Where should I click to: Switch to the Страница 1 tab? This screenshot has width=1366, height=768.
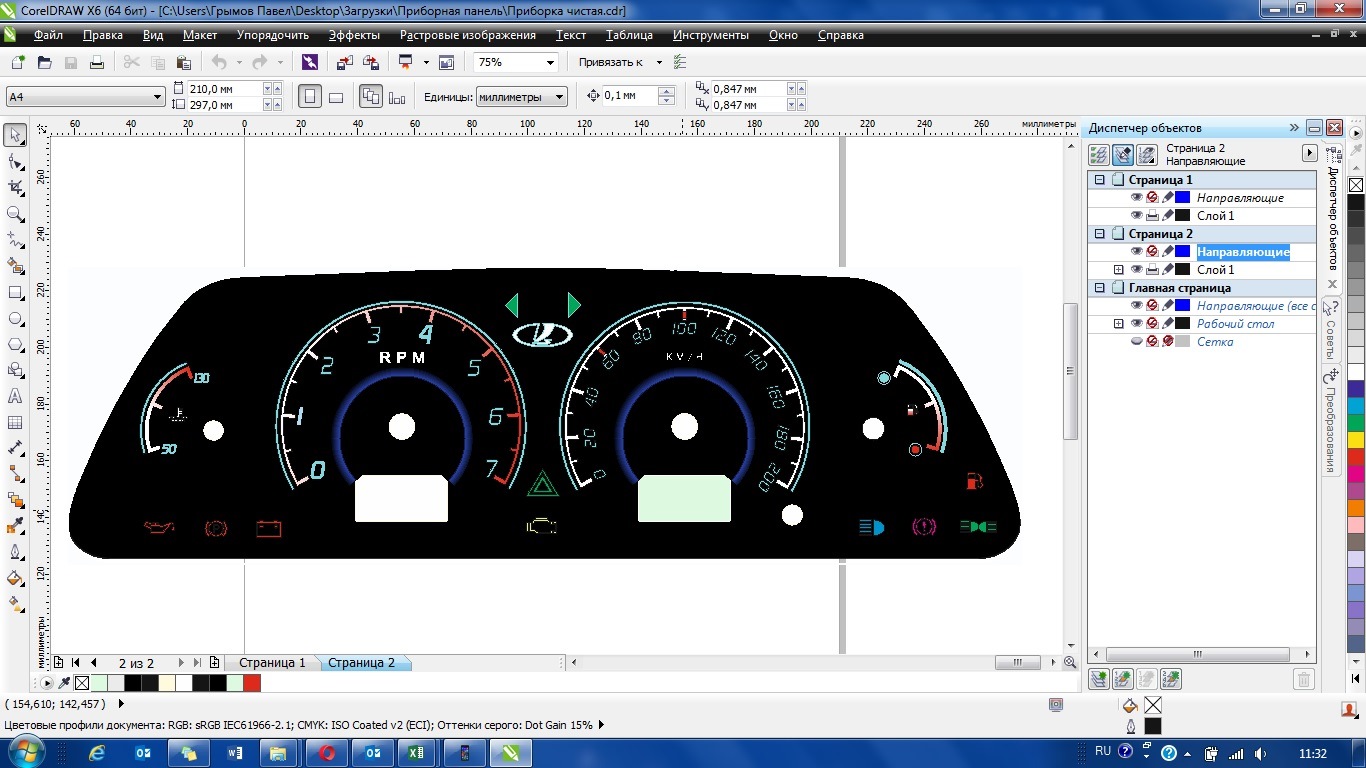point(272,663)
